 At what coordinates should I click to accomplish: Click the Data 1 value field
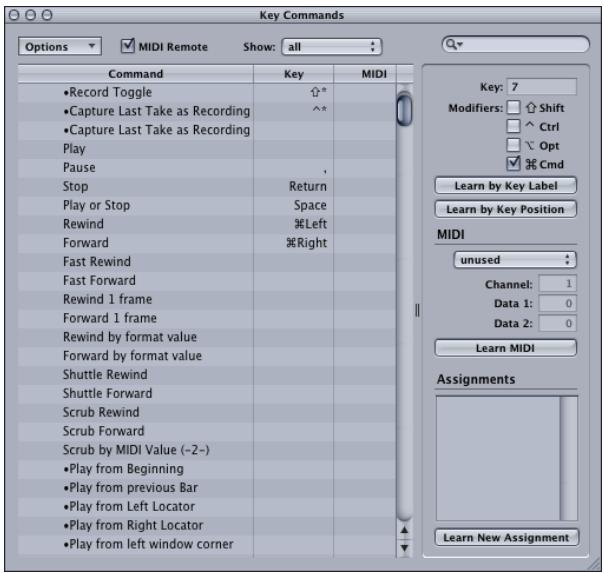557,303
